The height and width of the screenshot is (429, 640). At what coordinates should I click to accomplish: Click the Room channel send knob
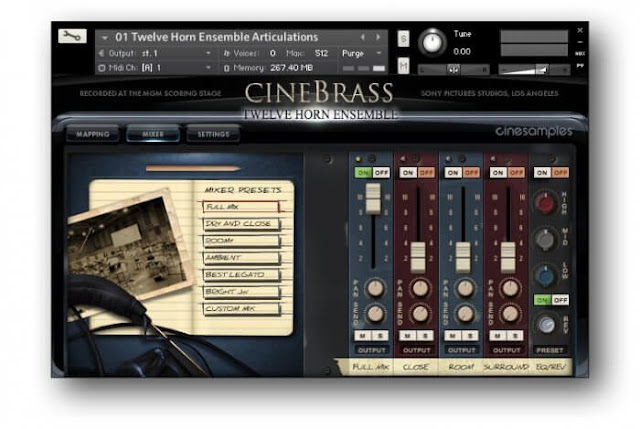click(x=464, y=313)
